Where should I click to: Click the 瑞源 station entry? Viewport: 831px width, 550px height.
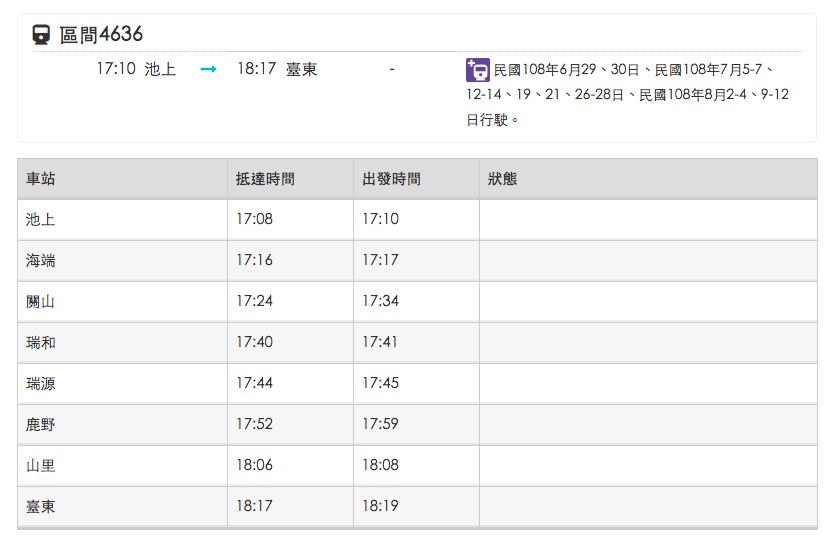tap(40, 383)
